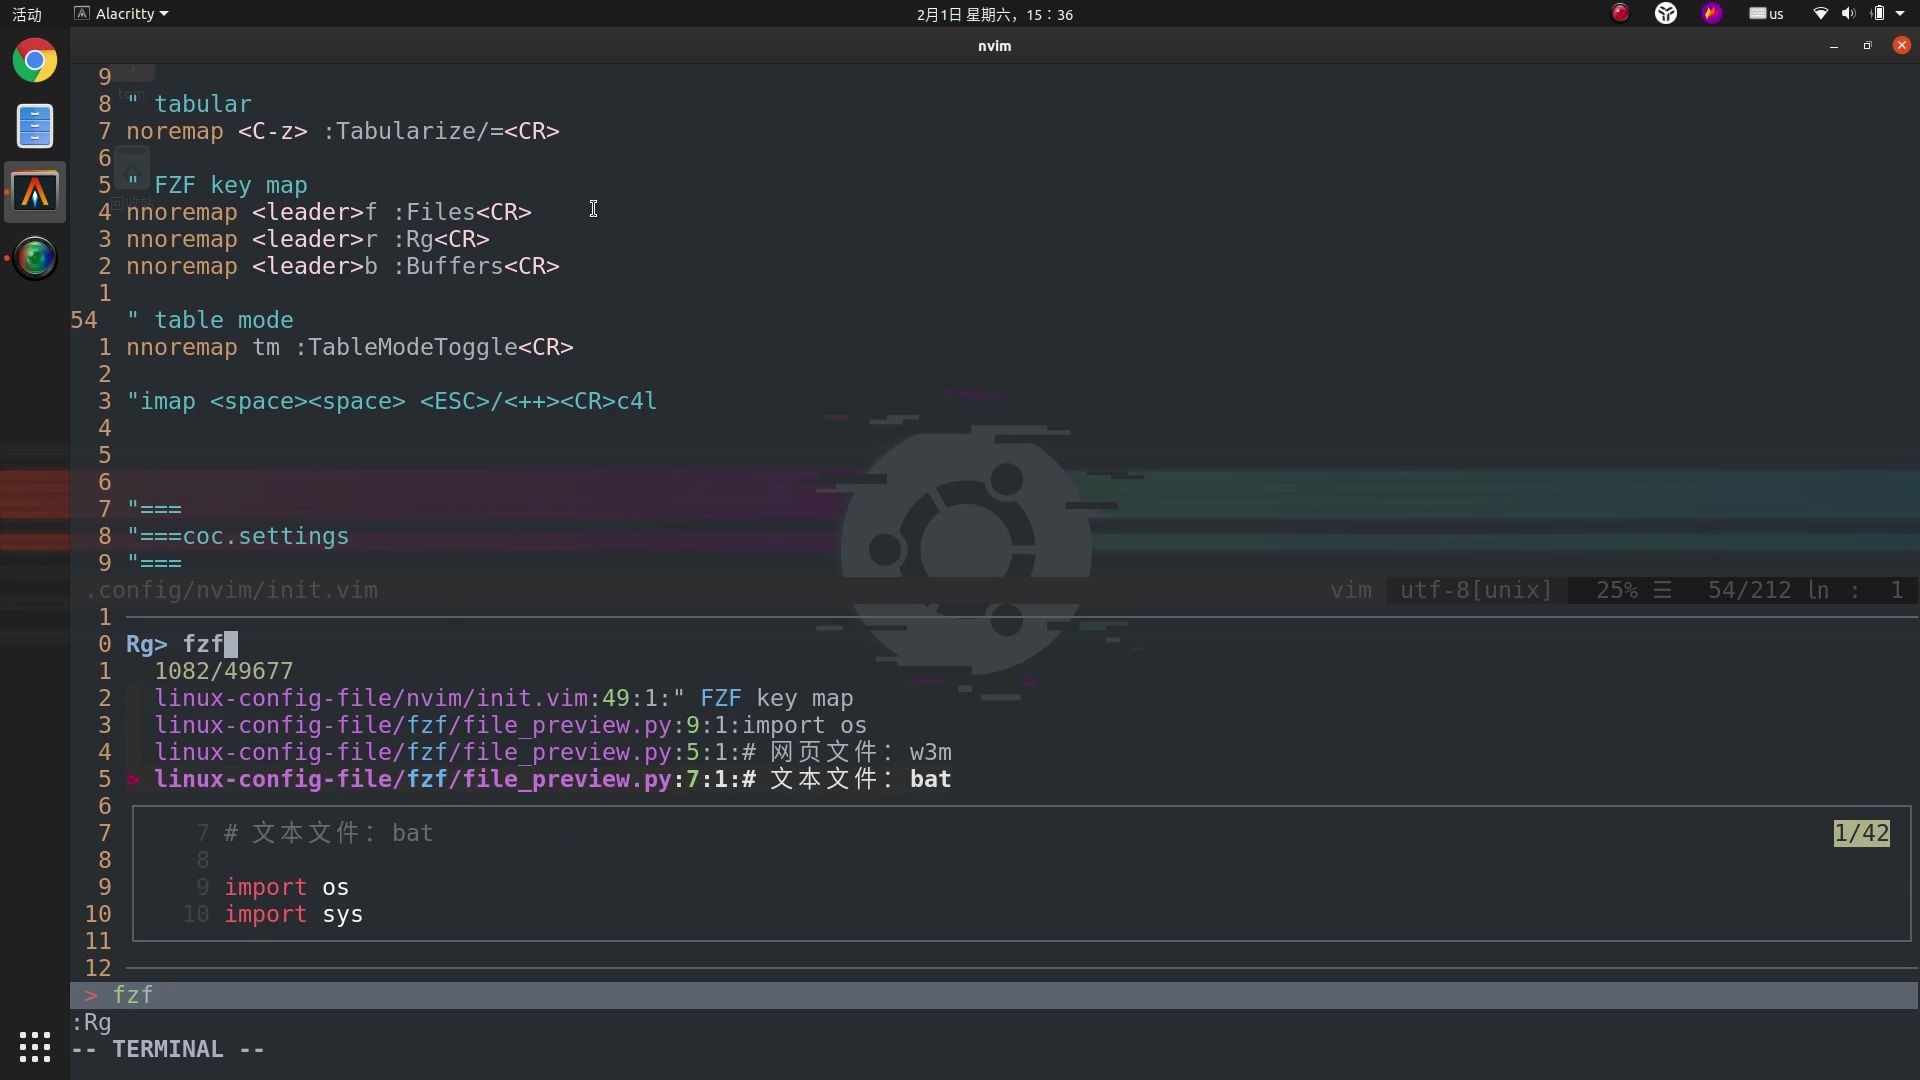Open the purple flame tray icon
This screenshot has width=1920, height=1080.
[x=1712, y=14]
